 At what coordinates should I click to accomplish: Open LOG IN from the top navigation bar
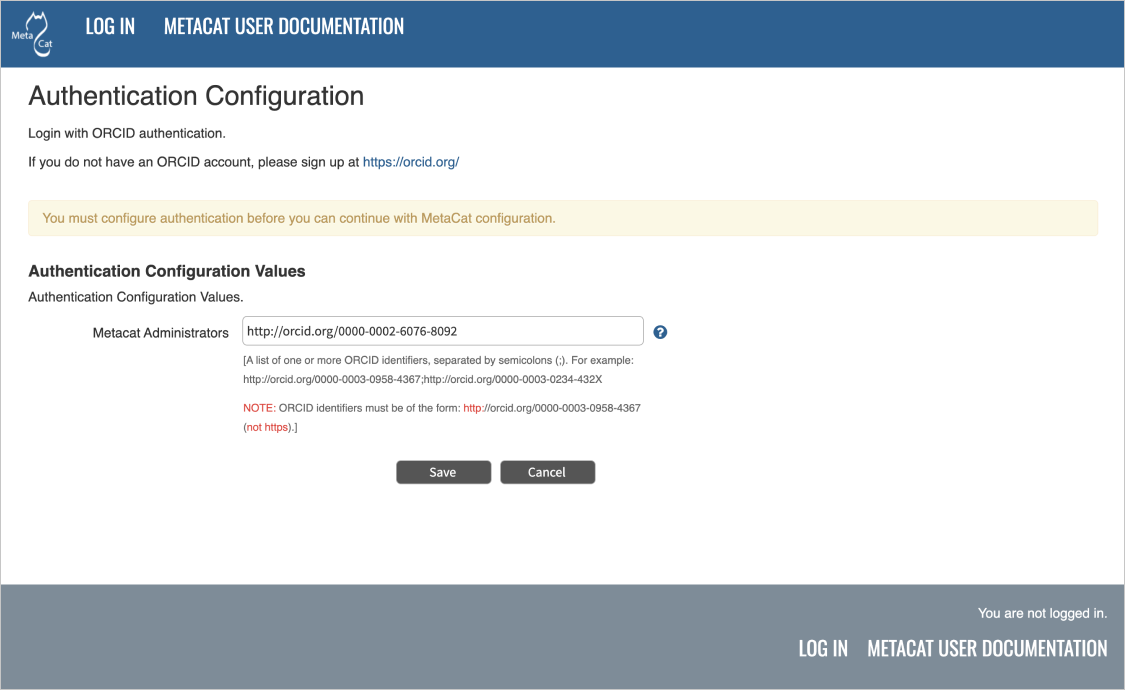110,26
